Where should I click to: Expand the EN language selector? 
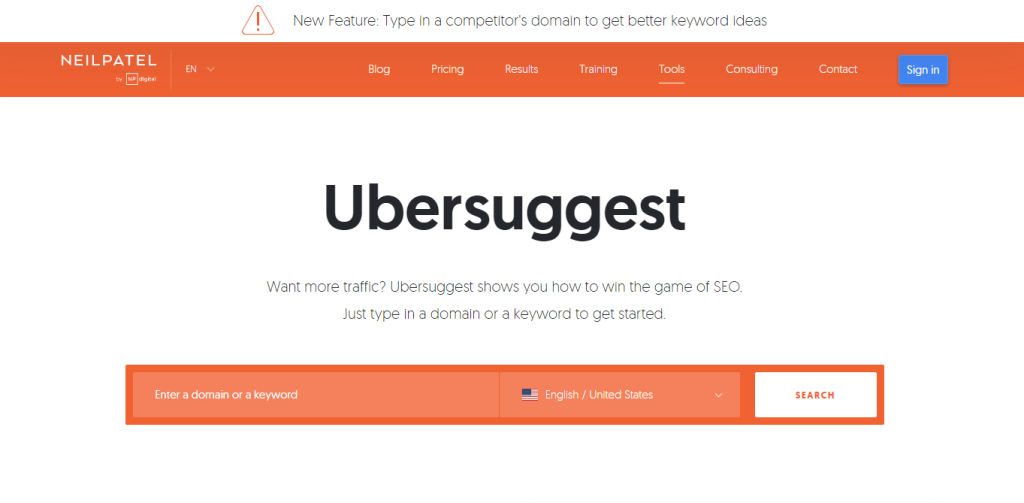[200, 69]
